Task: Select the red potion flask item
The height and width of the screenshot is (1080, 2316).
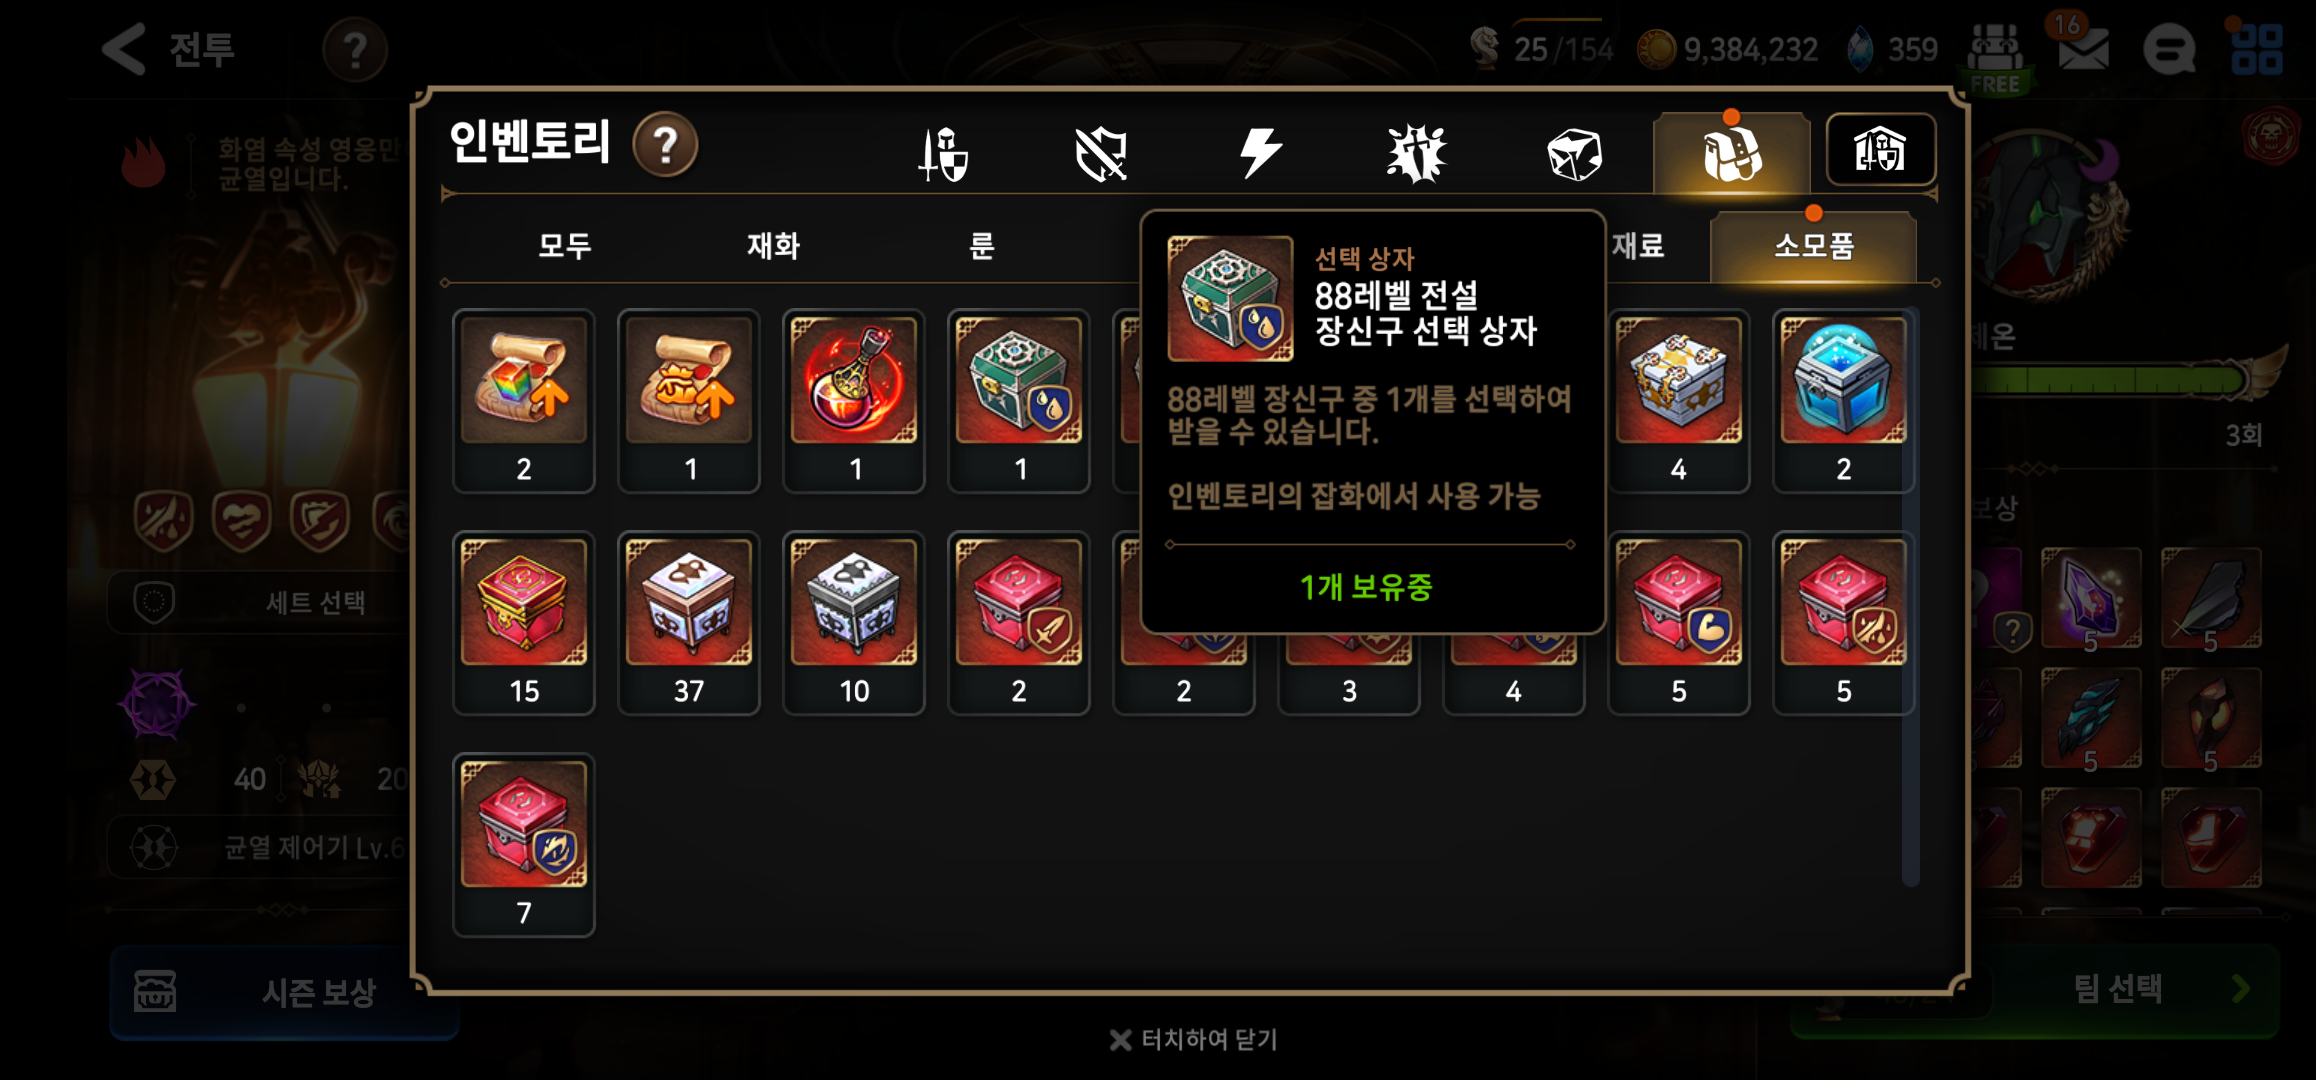Action: tap(854, 400)
